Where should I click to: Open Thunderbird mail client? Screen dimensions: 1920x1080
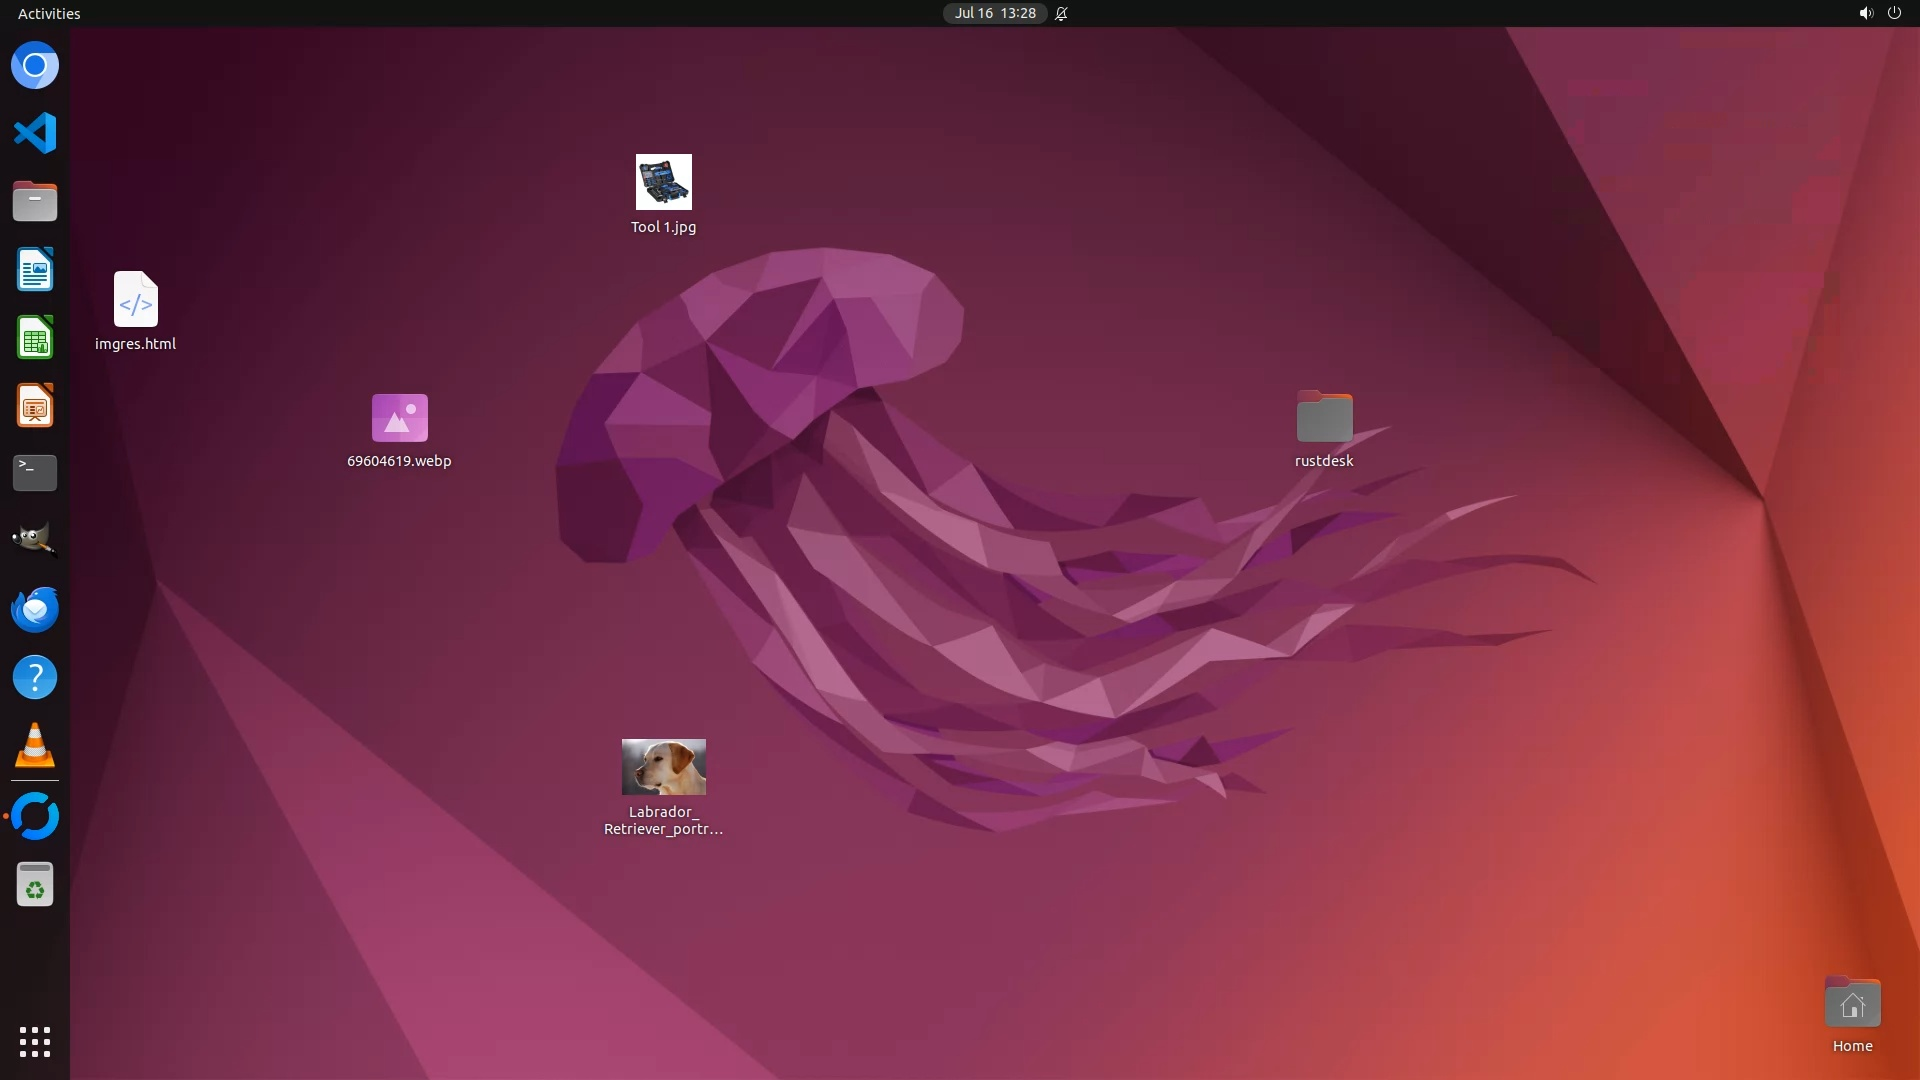click(35, 609)
